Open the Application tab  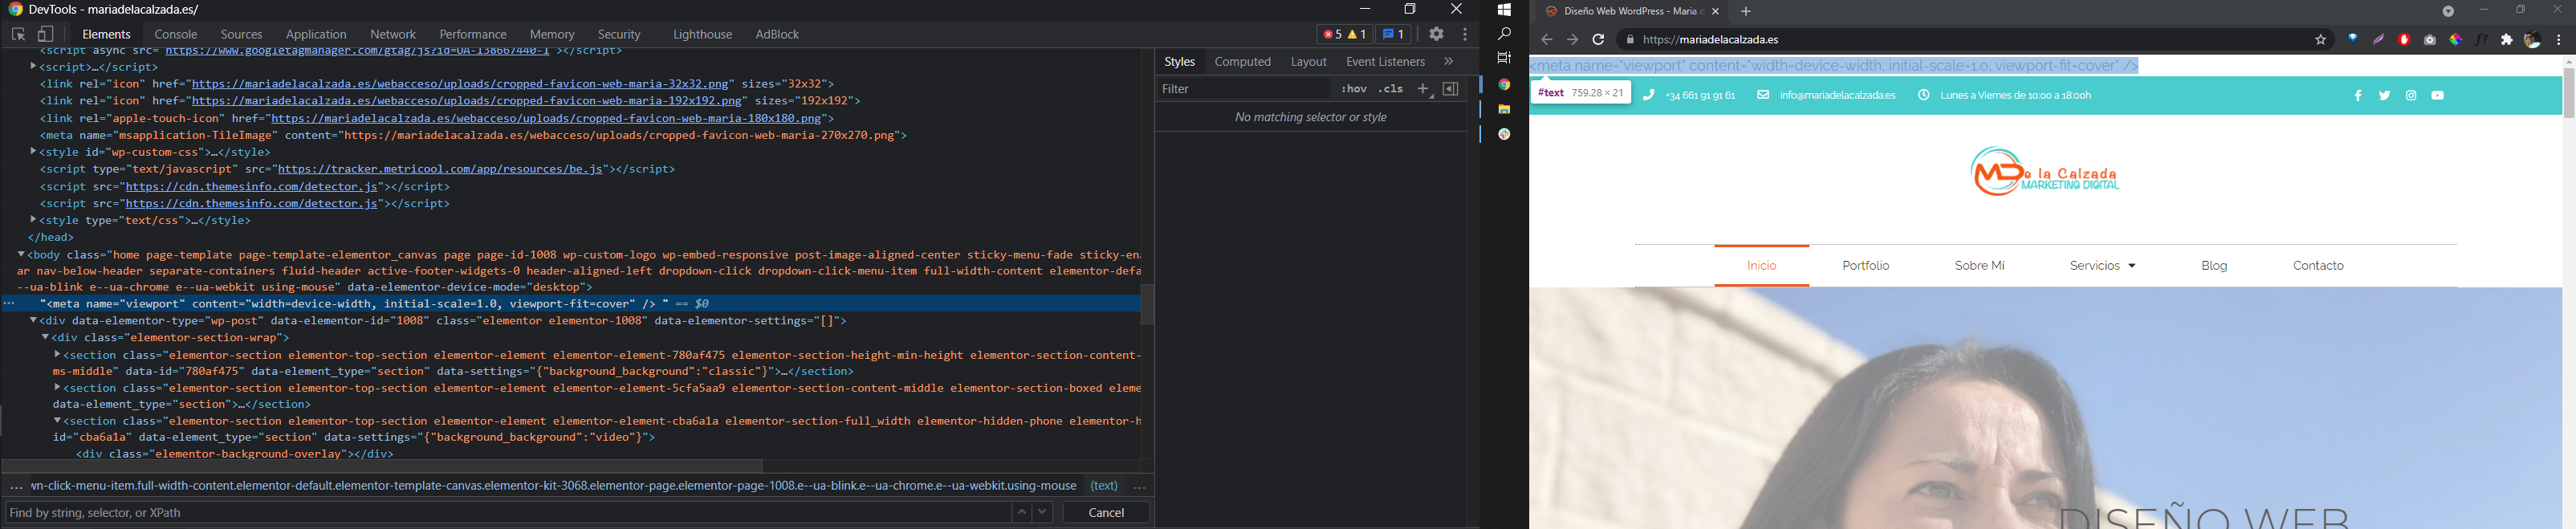pyautogui.click(x=316, y=35)
